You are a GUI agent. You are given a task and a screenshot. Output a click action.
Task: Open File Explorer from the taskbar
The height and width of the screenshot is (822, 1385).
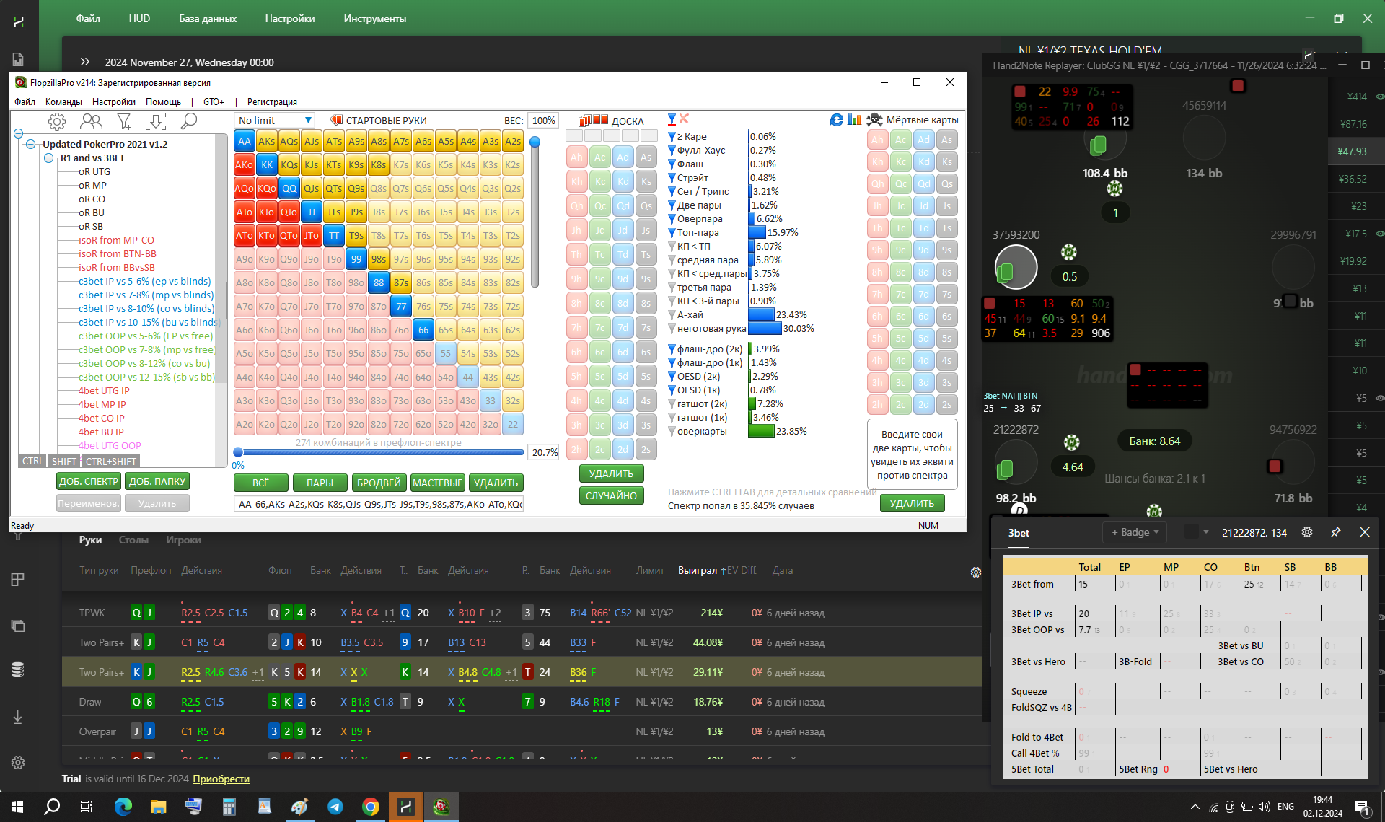click(x=158, y=805)
